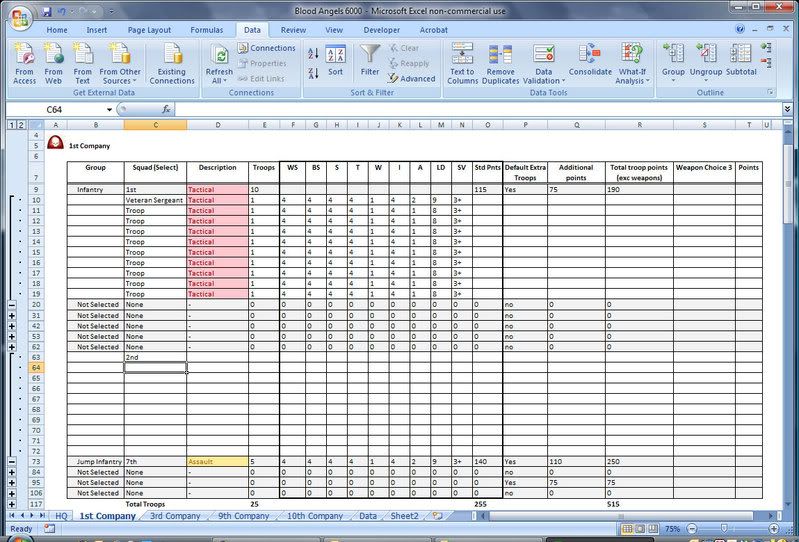799x542 pixels.
Task: Select the Select All corner
Action: [36, 125]
